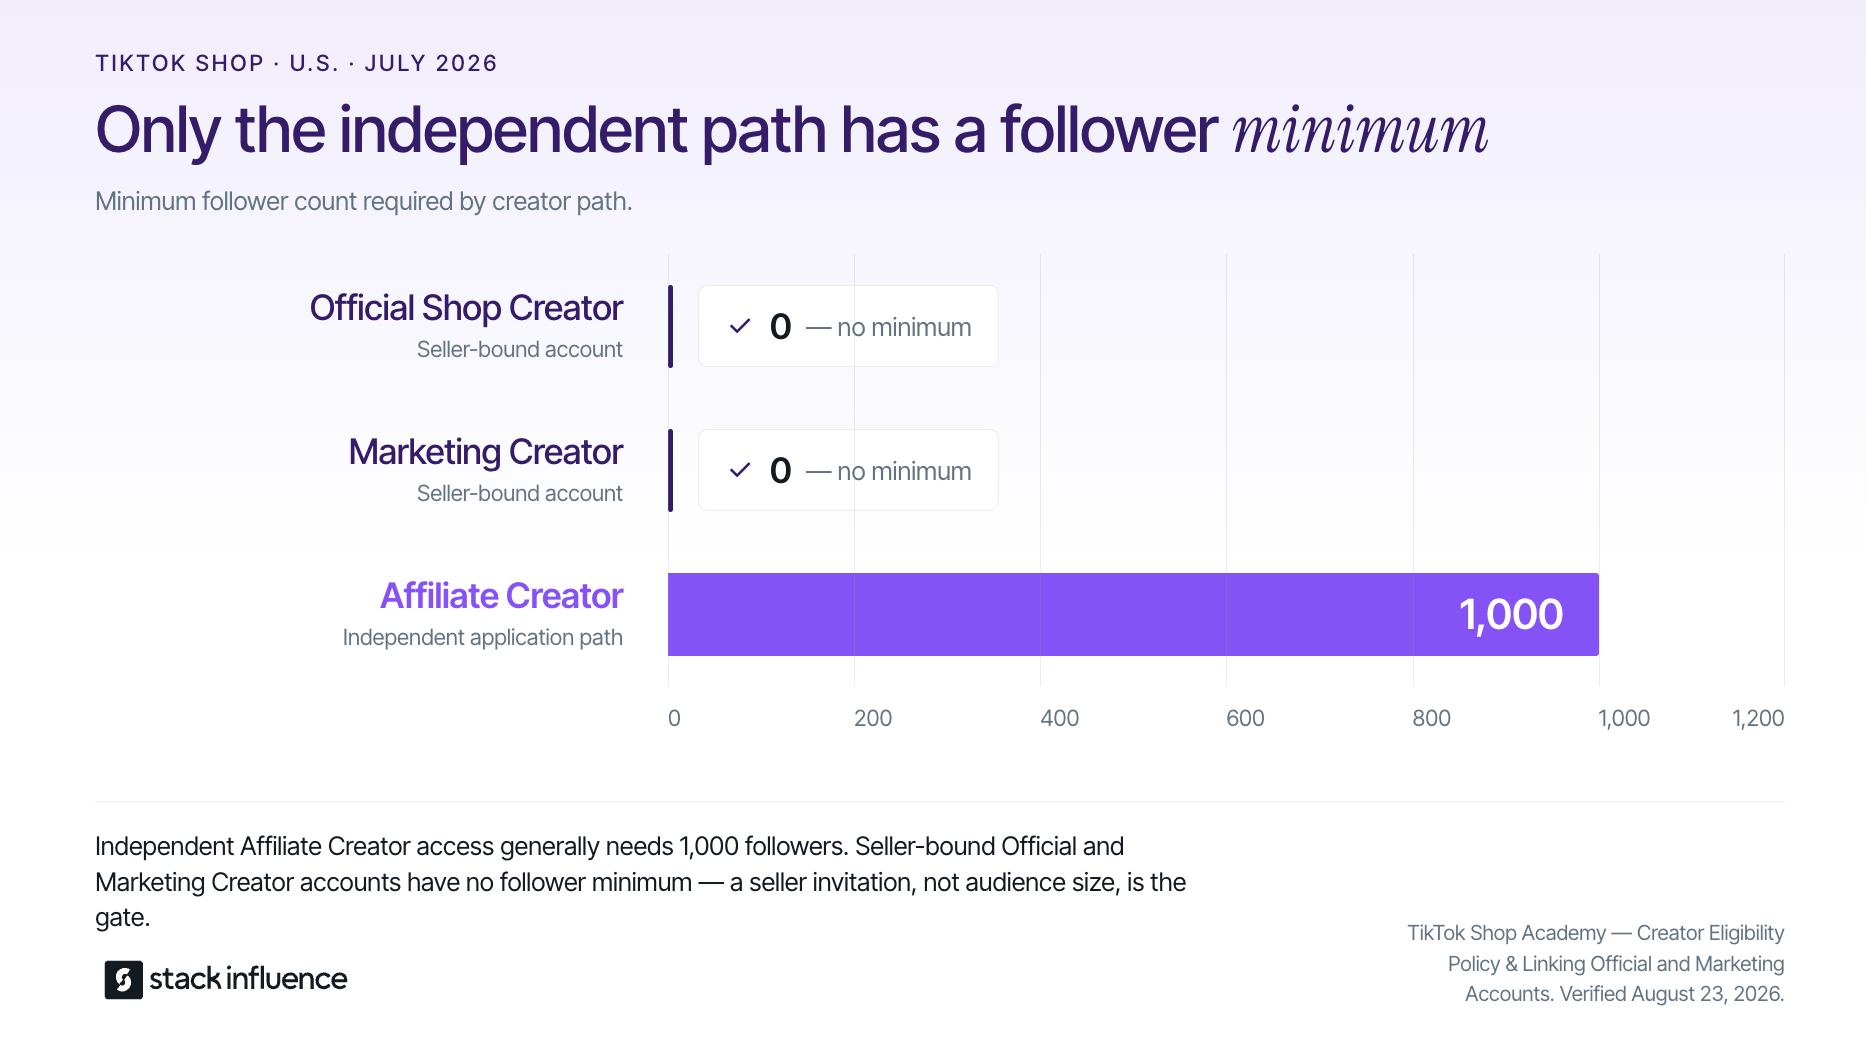Screen dimensions: 1866x1060
Task: Select the Marketing Creator heading
Action: (x=486, y=452)
